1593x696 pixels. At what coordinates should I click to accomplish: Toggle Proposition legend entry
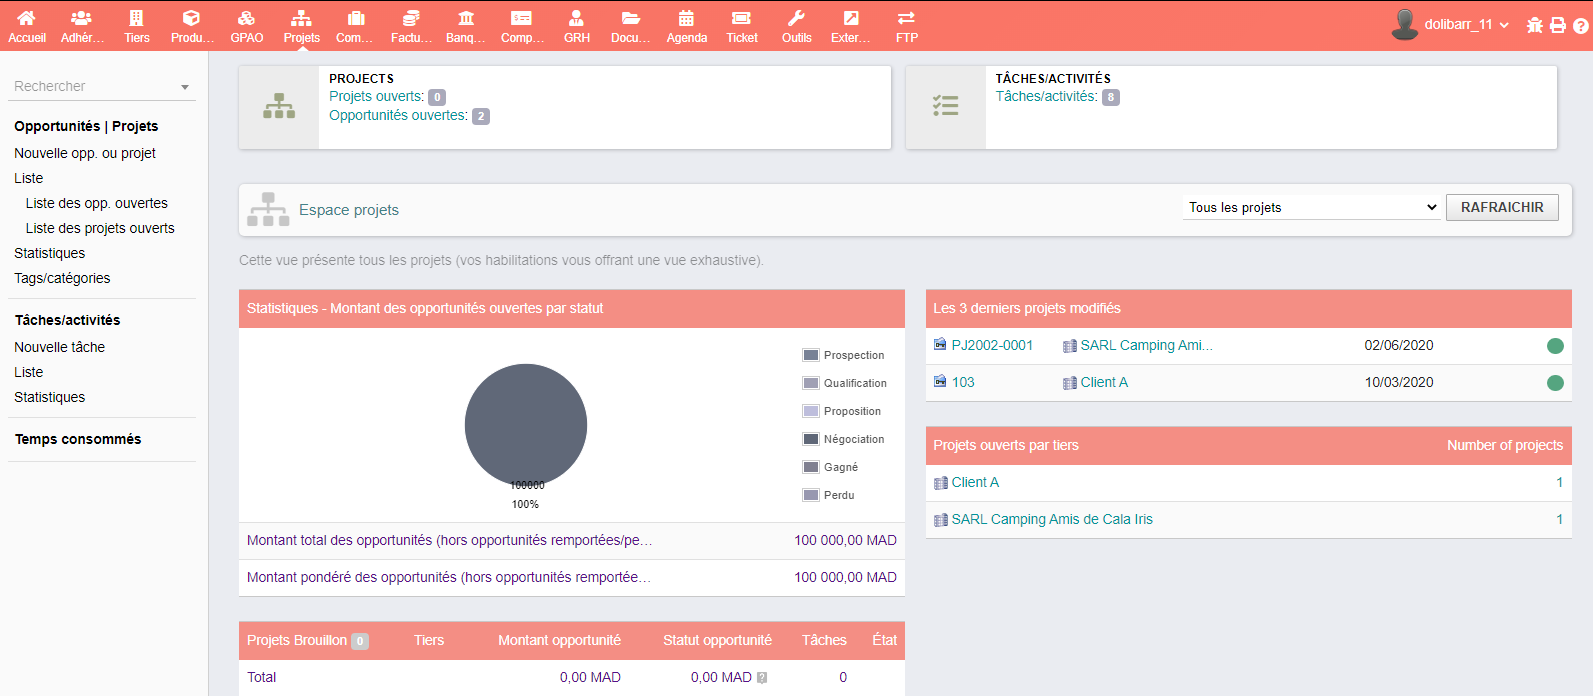(842, 411)
